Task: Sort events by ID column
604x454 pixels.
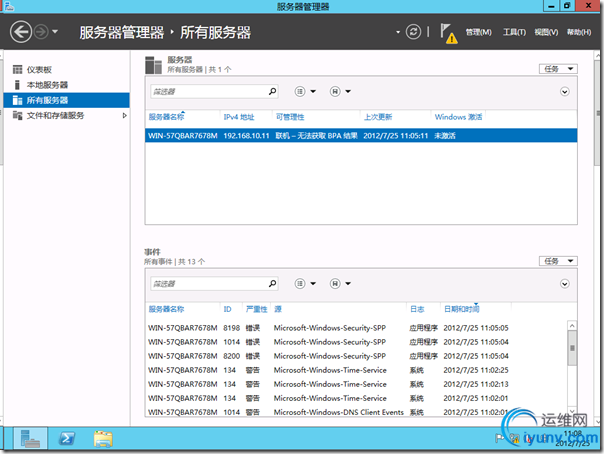Action: 227,309
